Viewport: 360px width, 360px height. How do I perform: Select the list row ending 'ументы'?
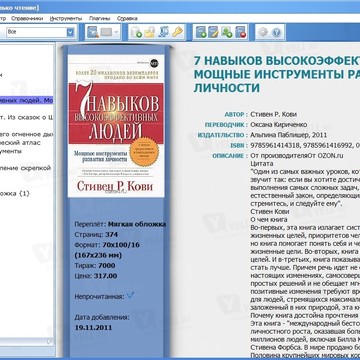pos(11,151)
